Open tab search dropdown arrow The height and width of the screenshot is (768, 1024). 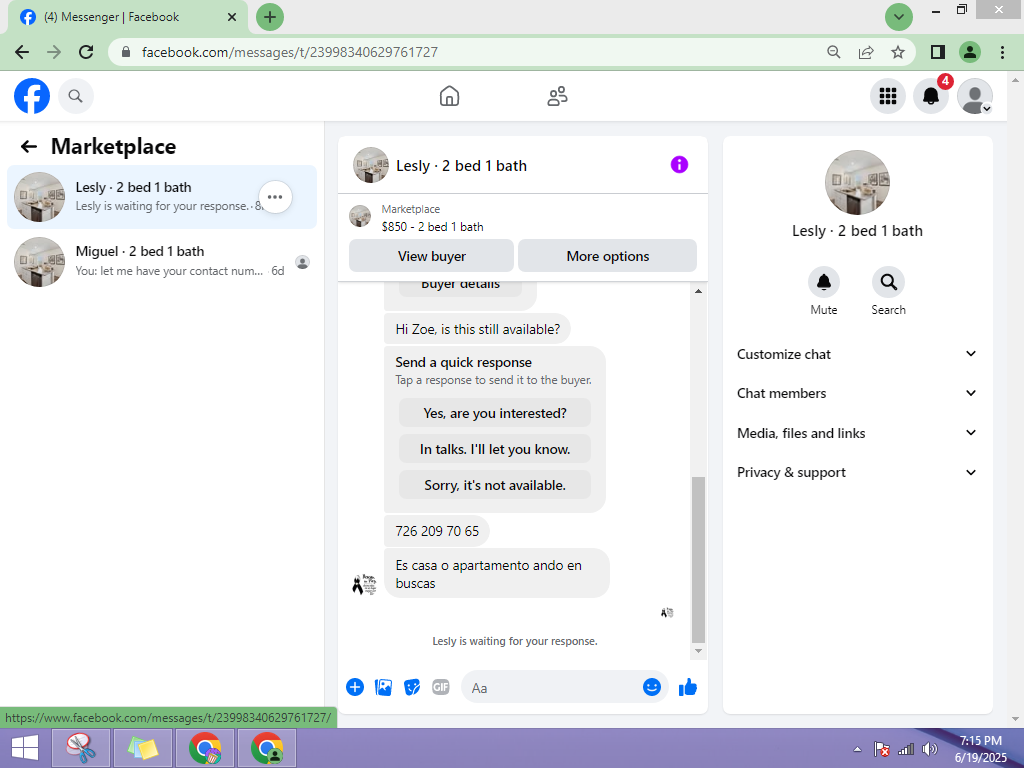point(899,17)
